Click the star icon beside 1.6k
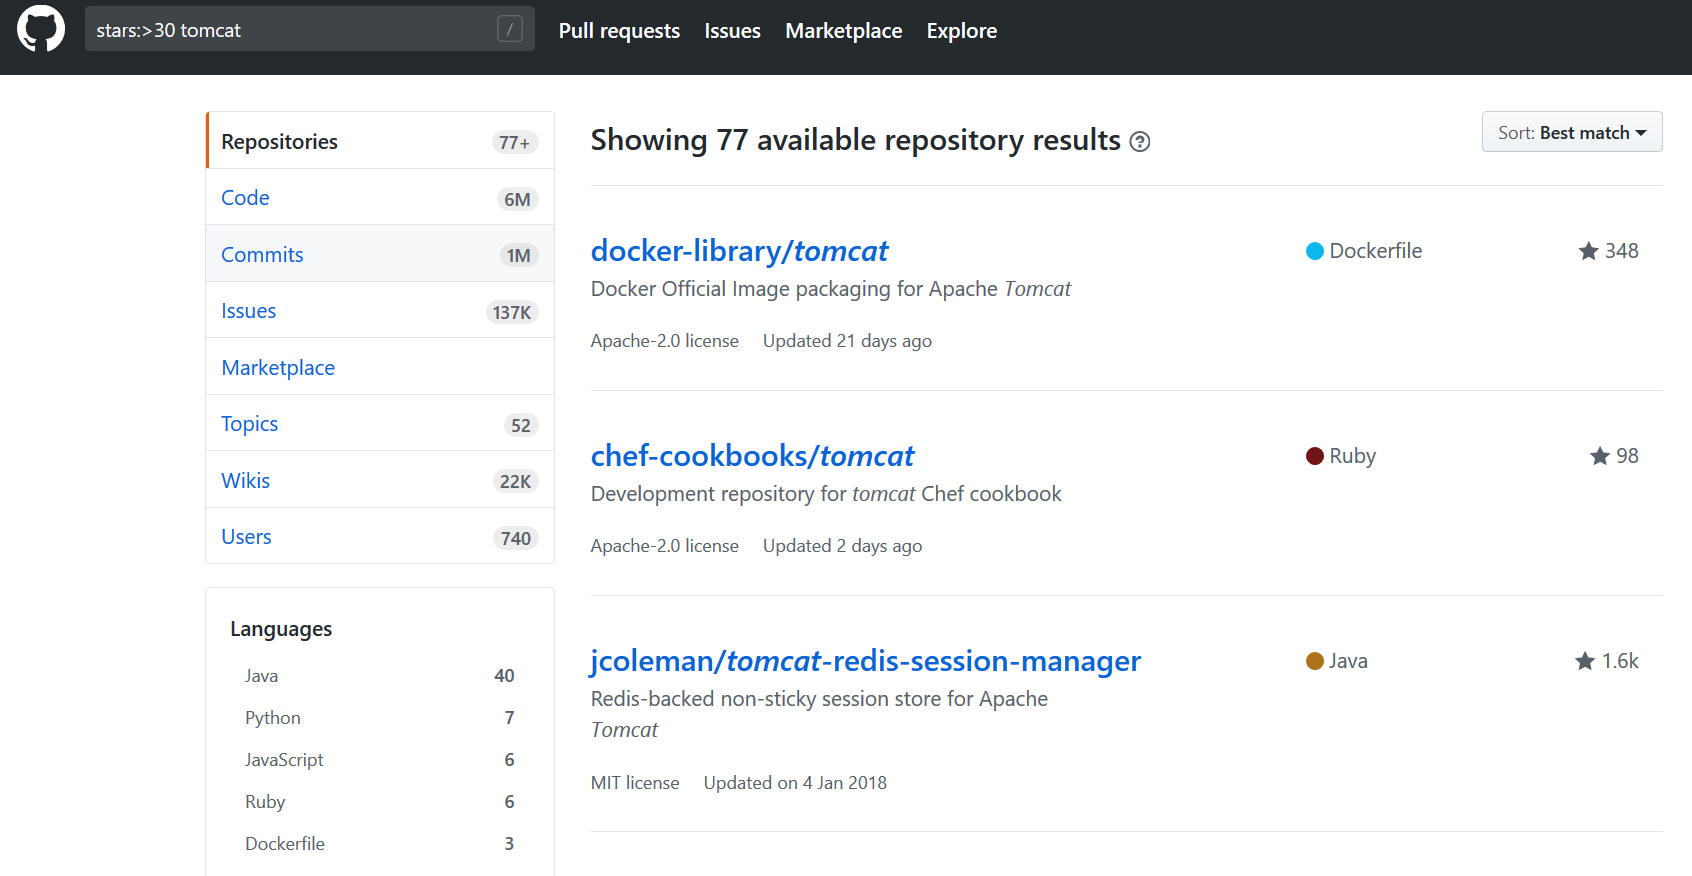 (1584, 661)
